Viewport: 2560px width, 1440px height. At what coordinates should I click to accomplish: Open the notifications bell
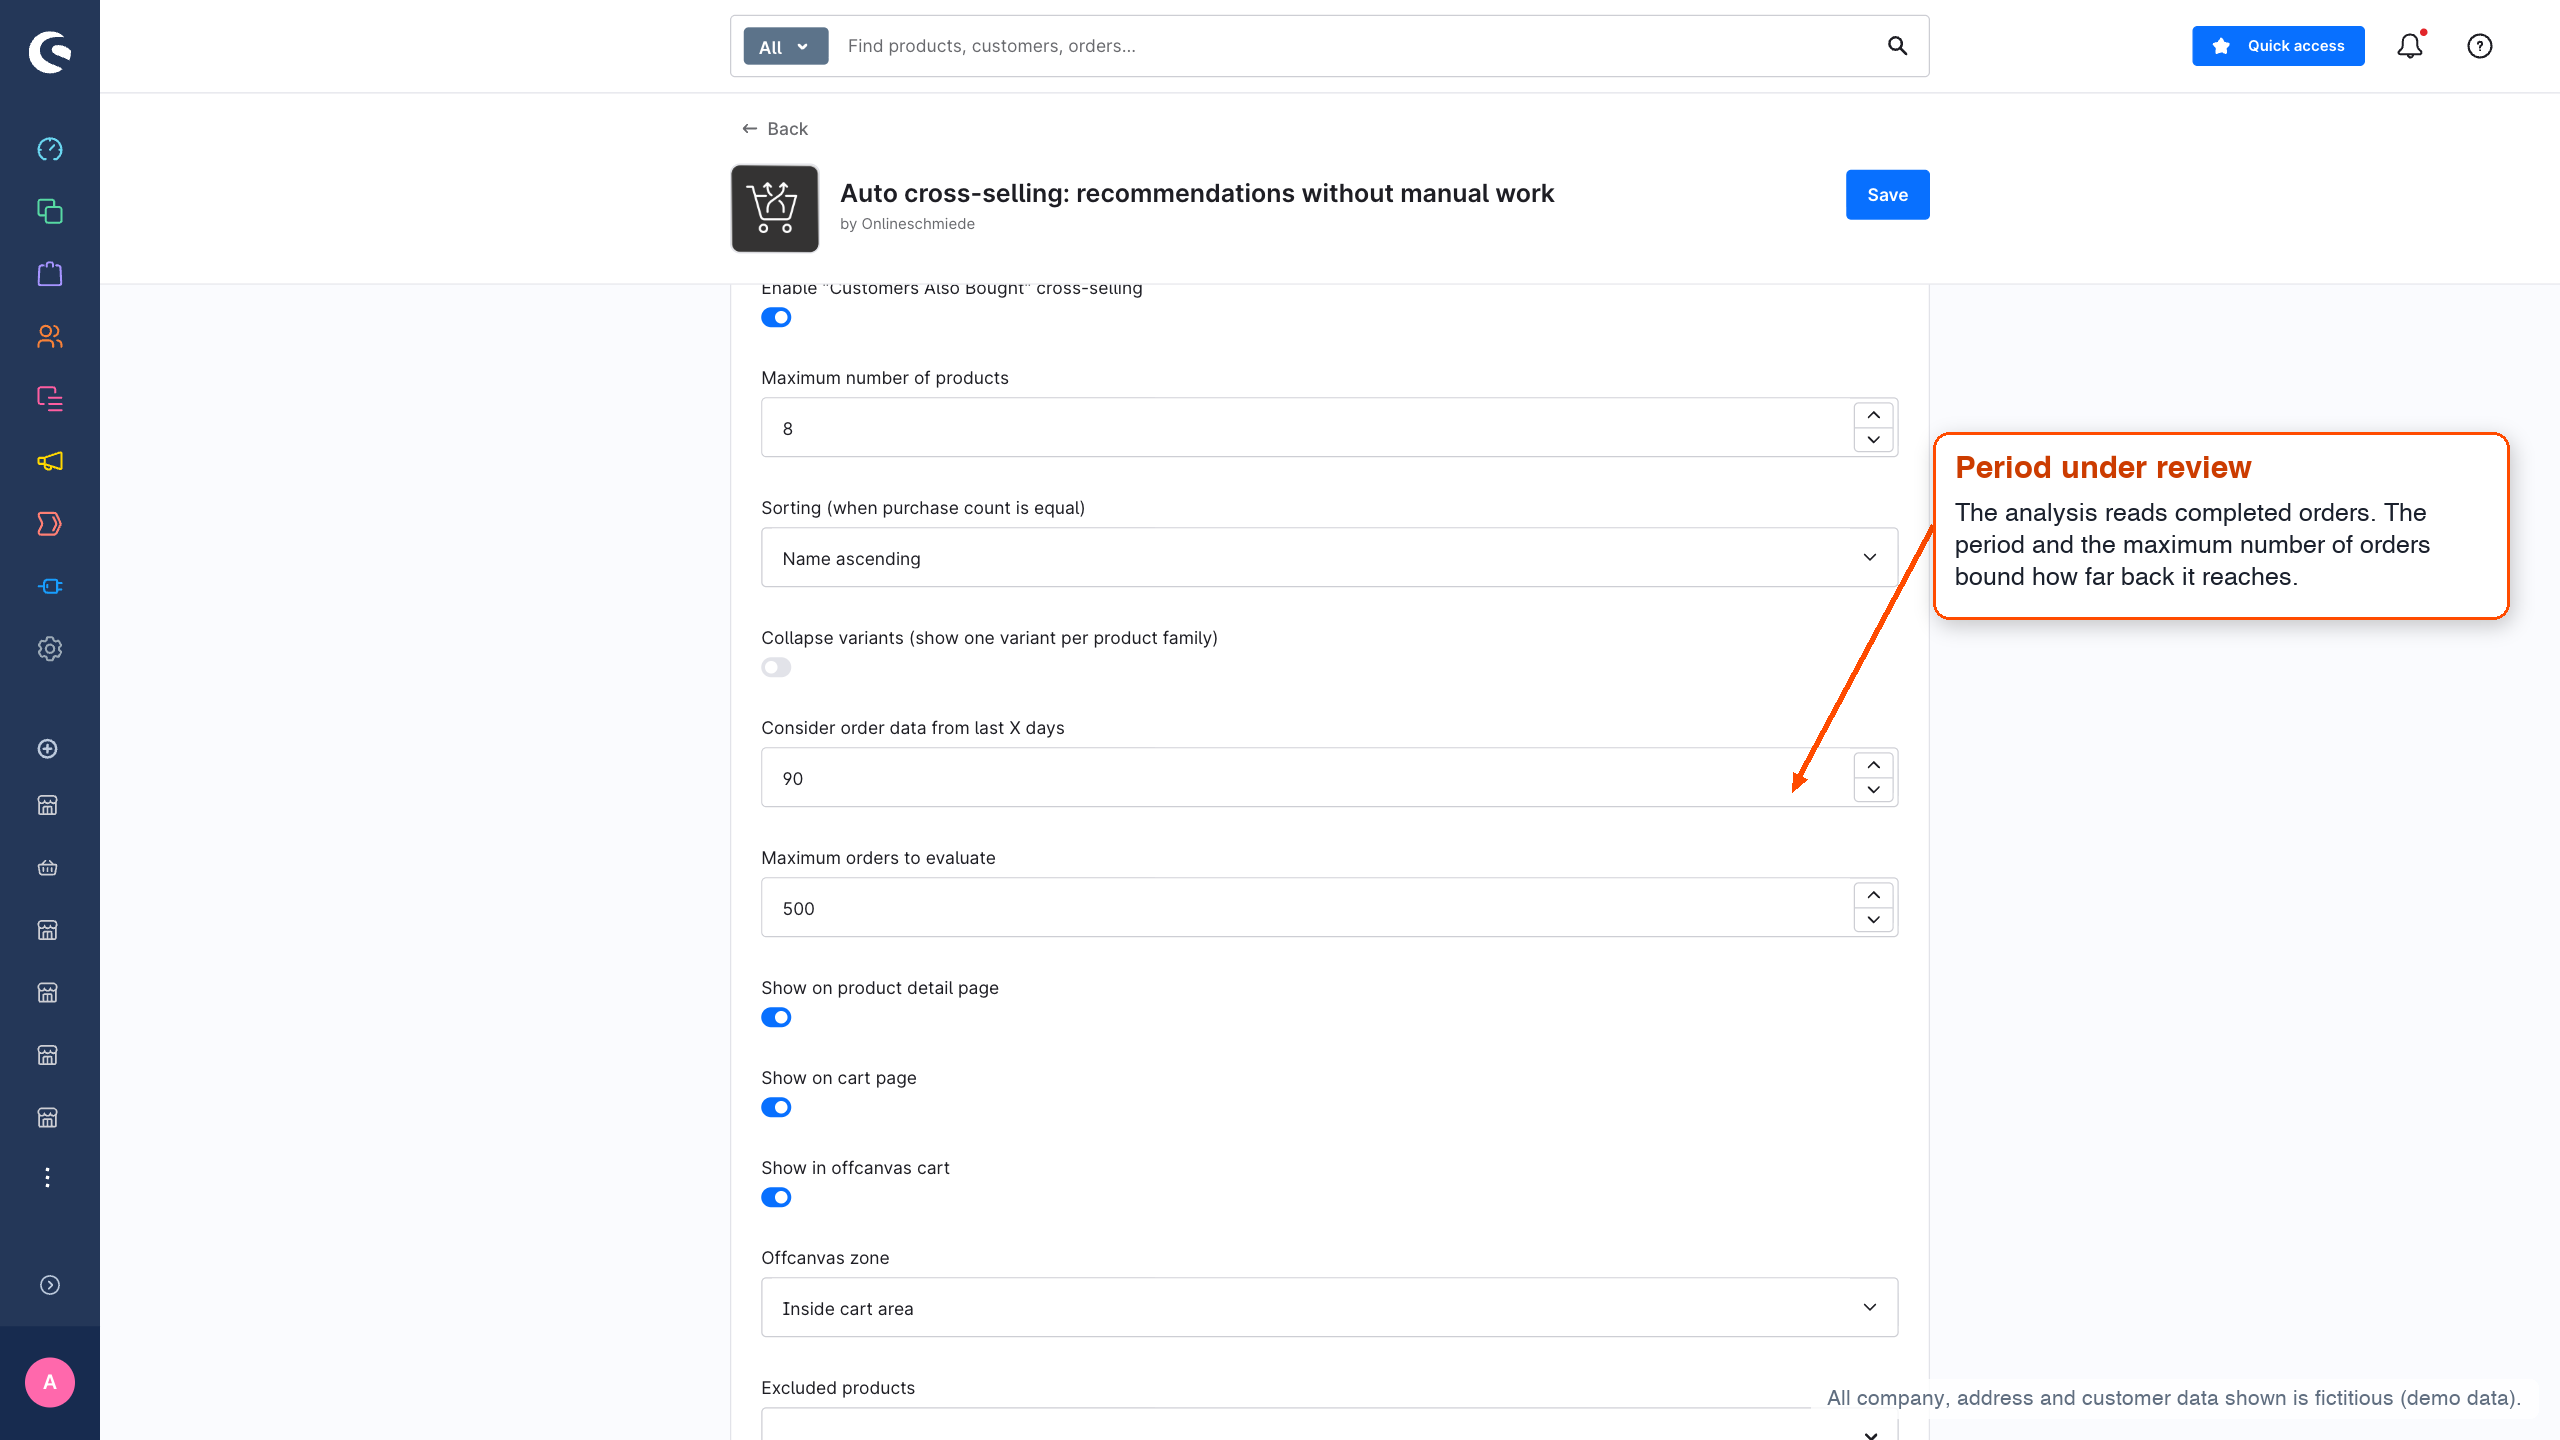2410,46
